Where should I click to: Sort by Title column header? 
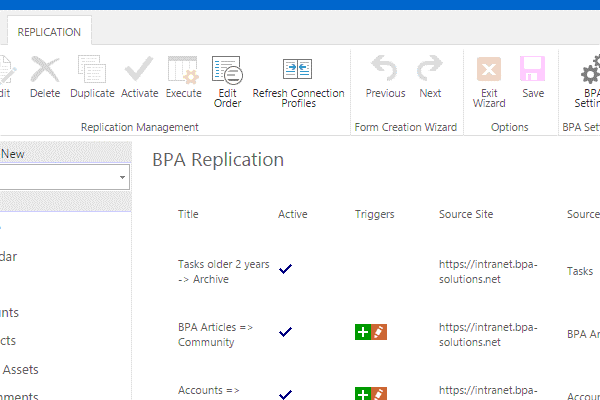[188, 214]
